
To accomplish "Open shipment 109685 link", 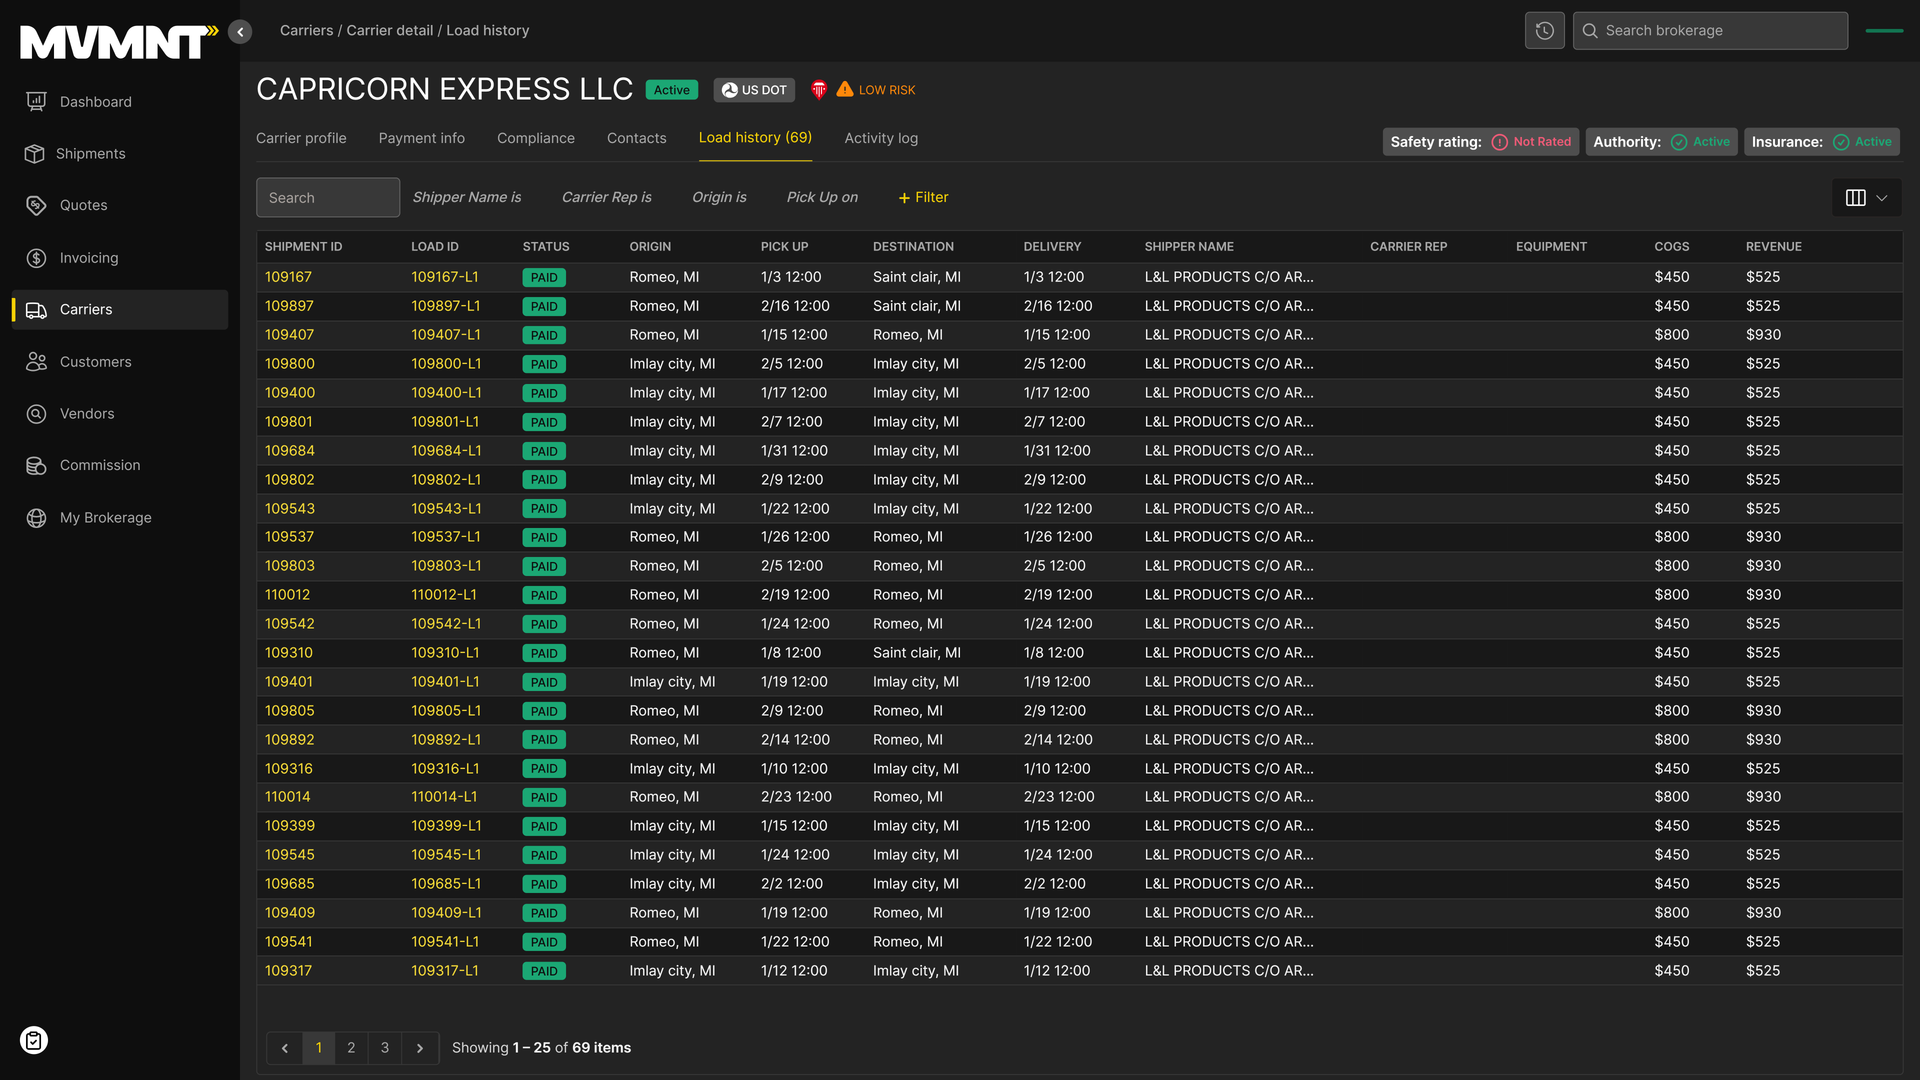I will 289,884.
